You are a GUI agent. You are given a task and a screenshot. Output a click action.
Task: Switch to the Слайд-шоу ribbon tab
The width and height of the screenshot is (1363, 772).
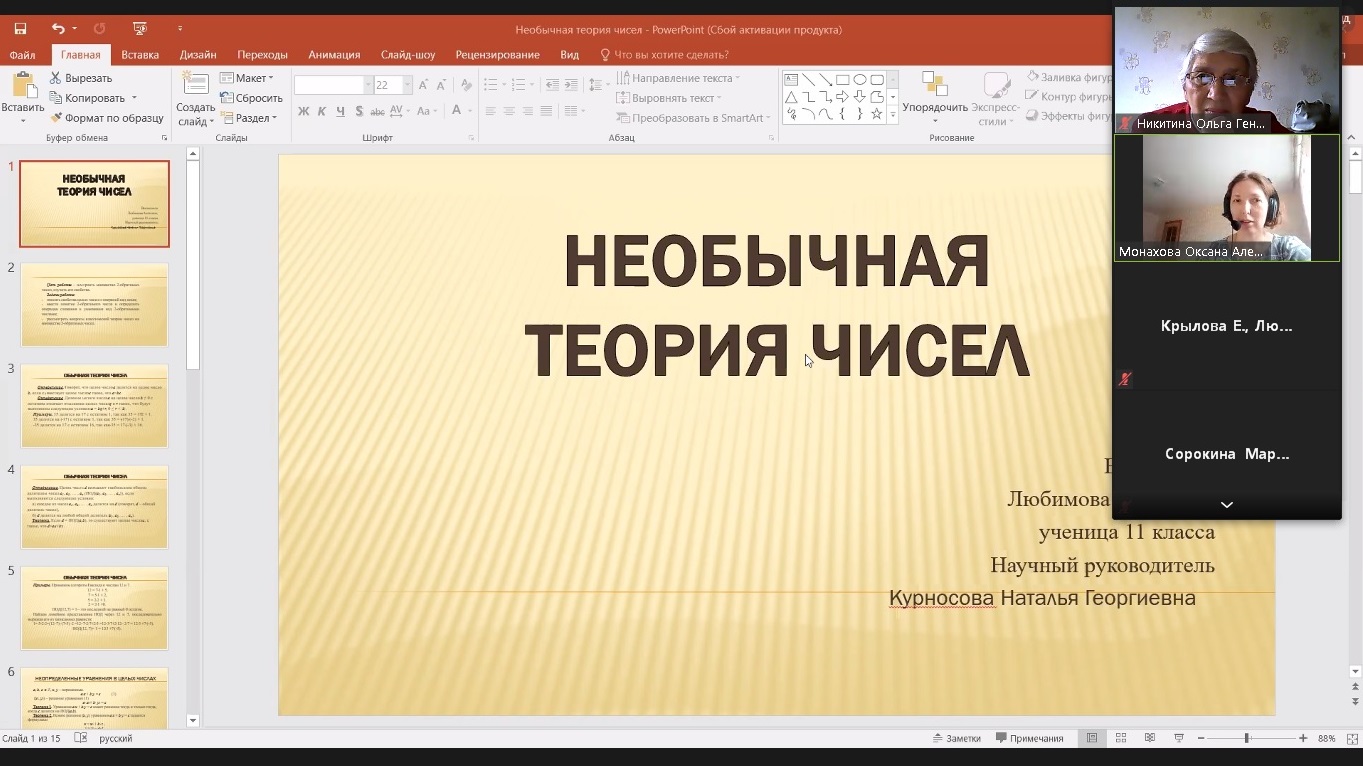(x=408, y=55)
